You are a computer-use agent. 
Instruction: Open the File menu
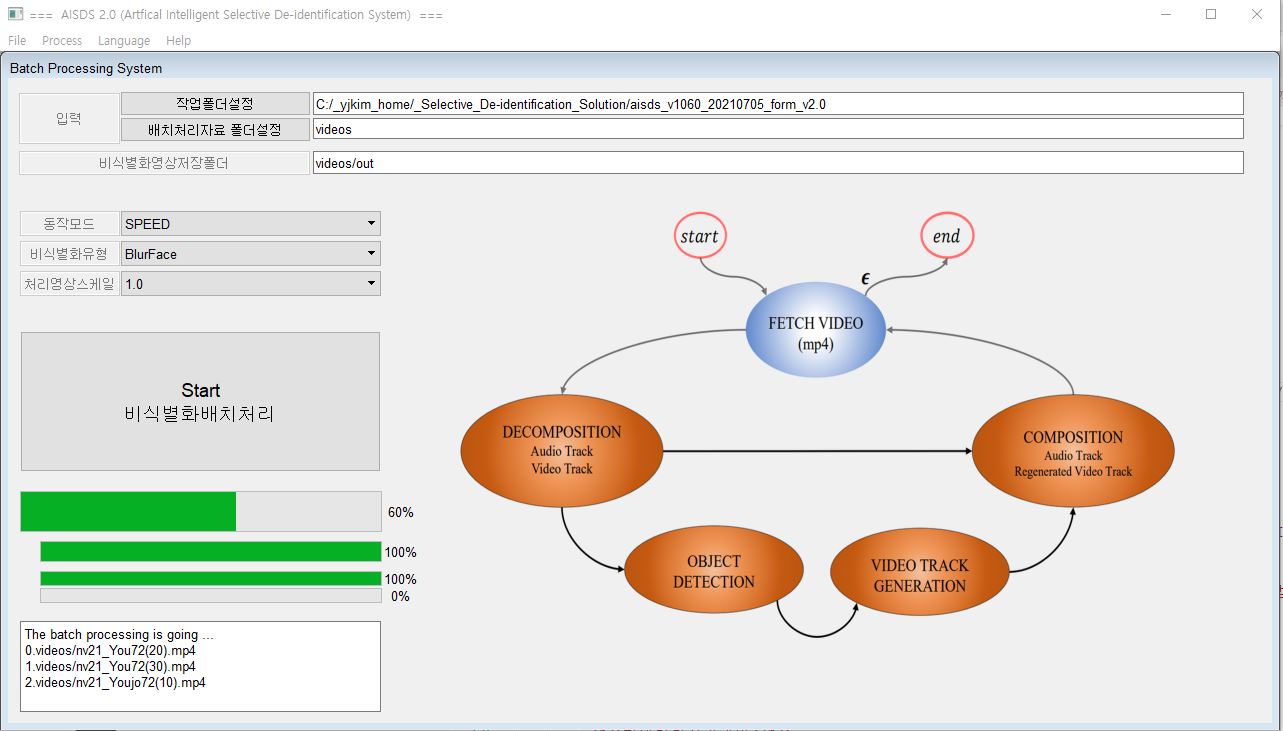[17, 41]
